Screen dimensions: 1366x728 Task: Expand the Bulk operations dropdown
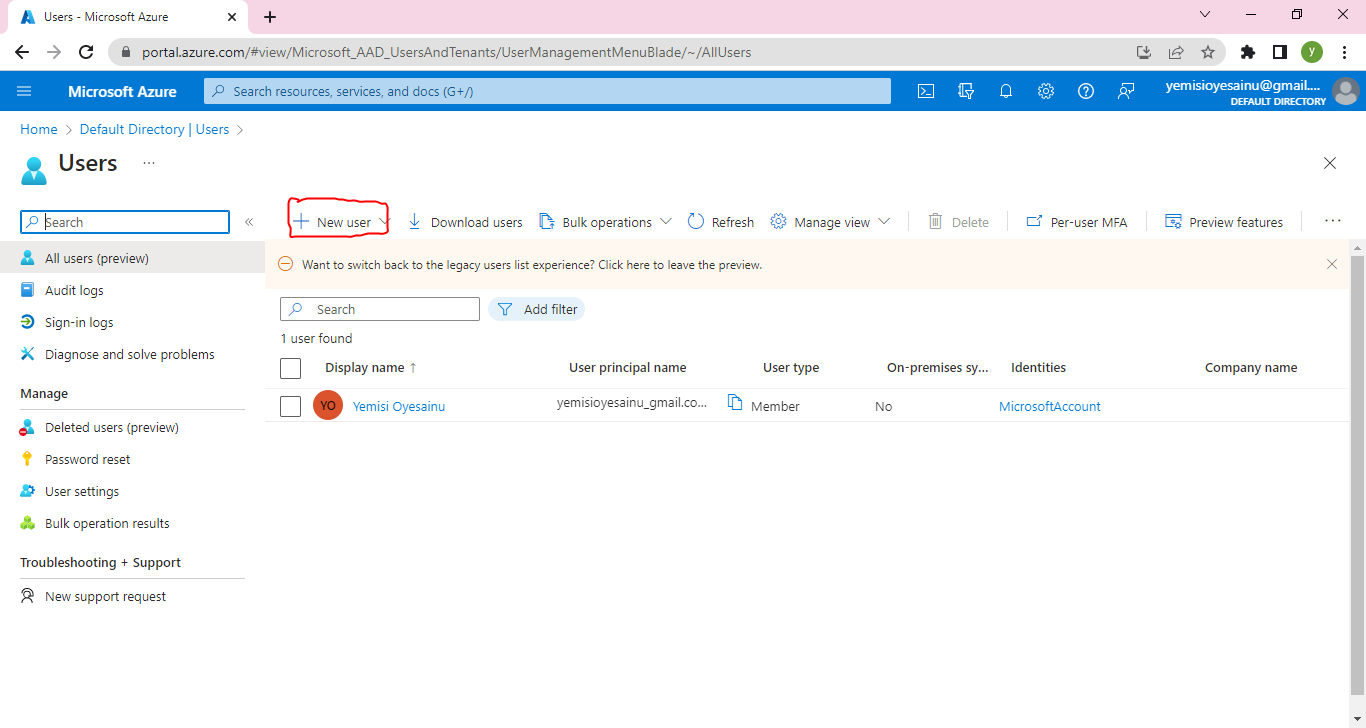tap(666, 222)
